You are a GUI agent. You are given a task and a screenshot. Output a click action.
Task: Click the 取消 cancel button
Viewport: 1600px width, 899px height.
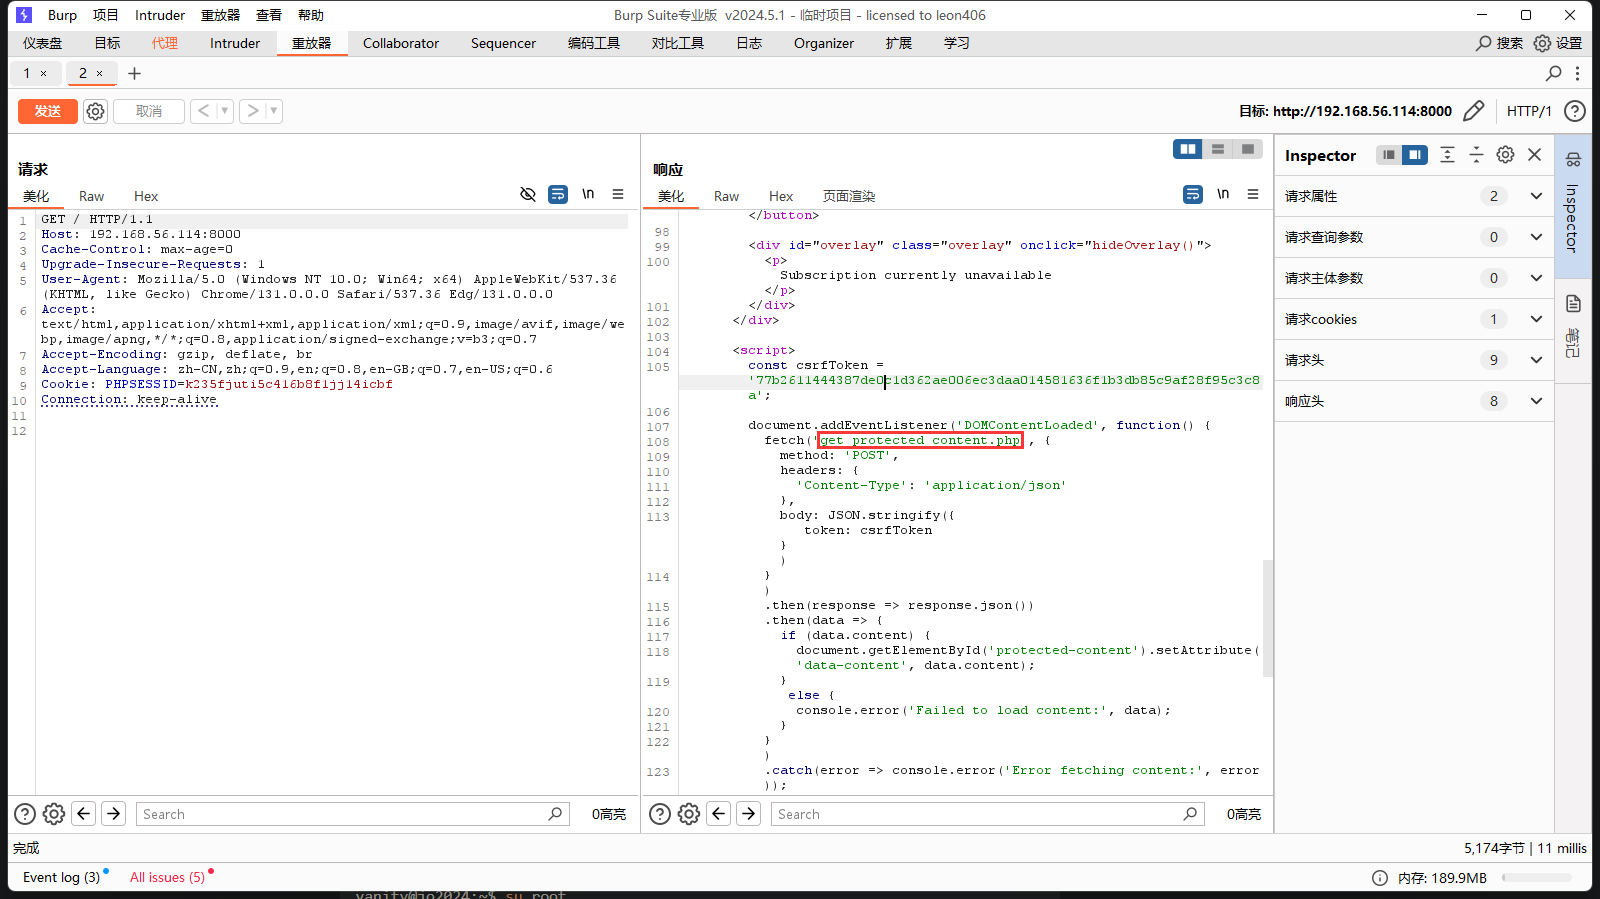click(x=149, y=111)
